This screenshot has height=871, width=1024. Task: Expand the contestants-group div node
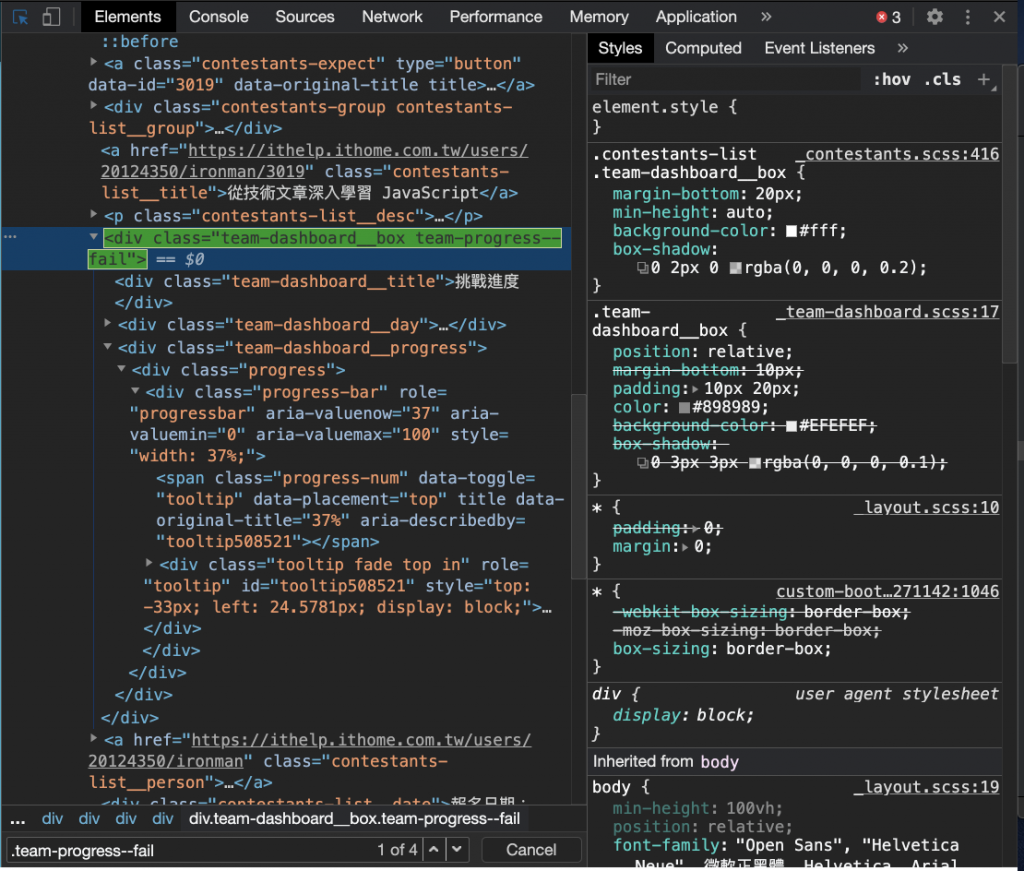(x=93, y=106)
